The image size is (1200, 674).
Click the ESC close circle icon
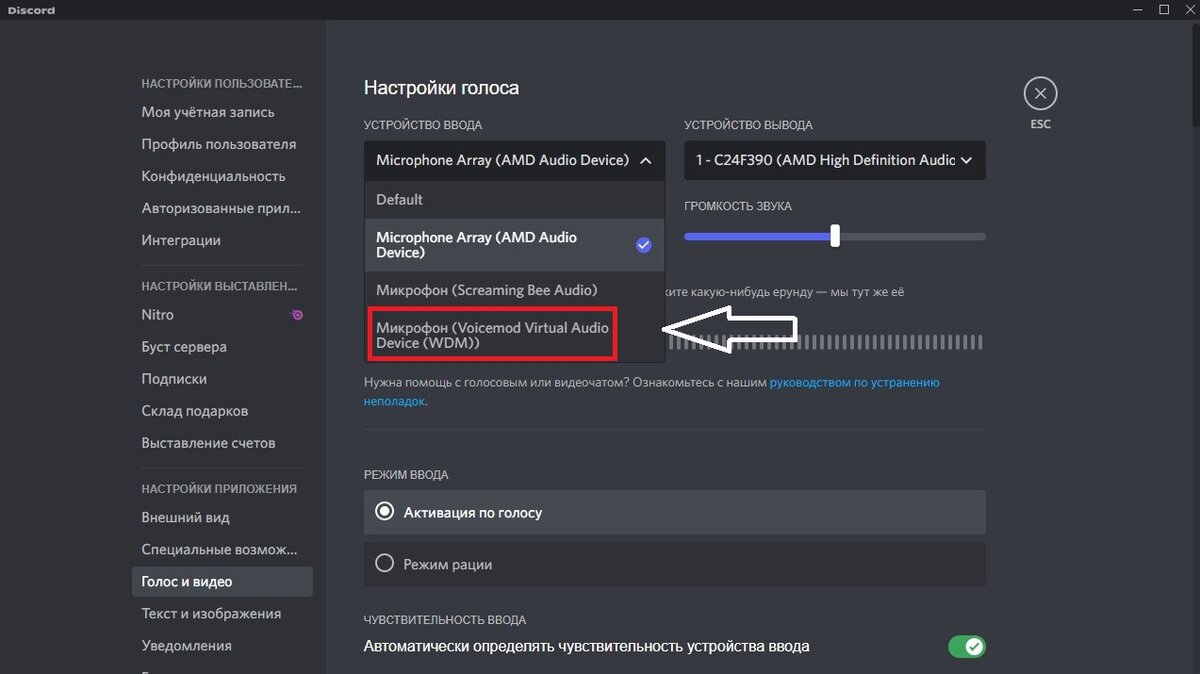1040,94
